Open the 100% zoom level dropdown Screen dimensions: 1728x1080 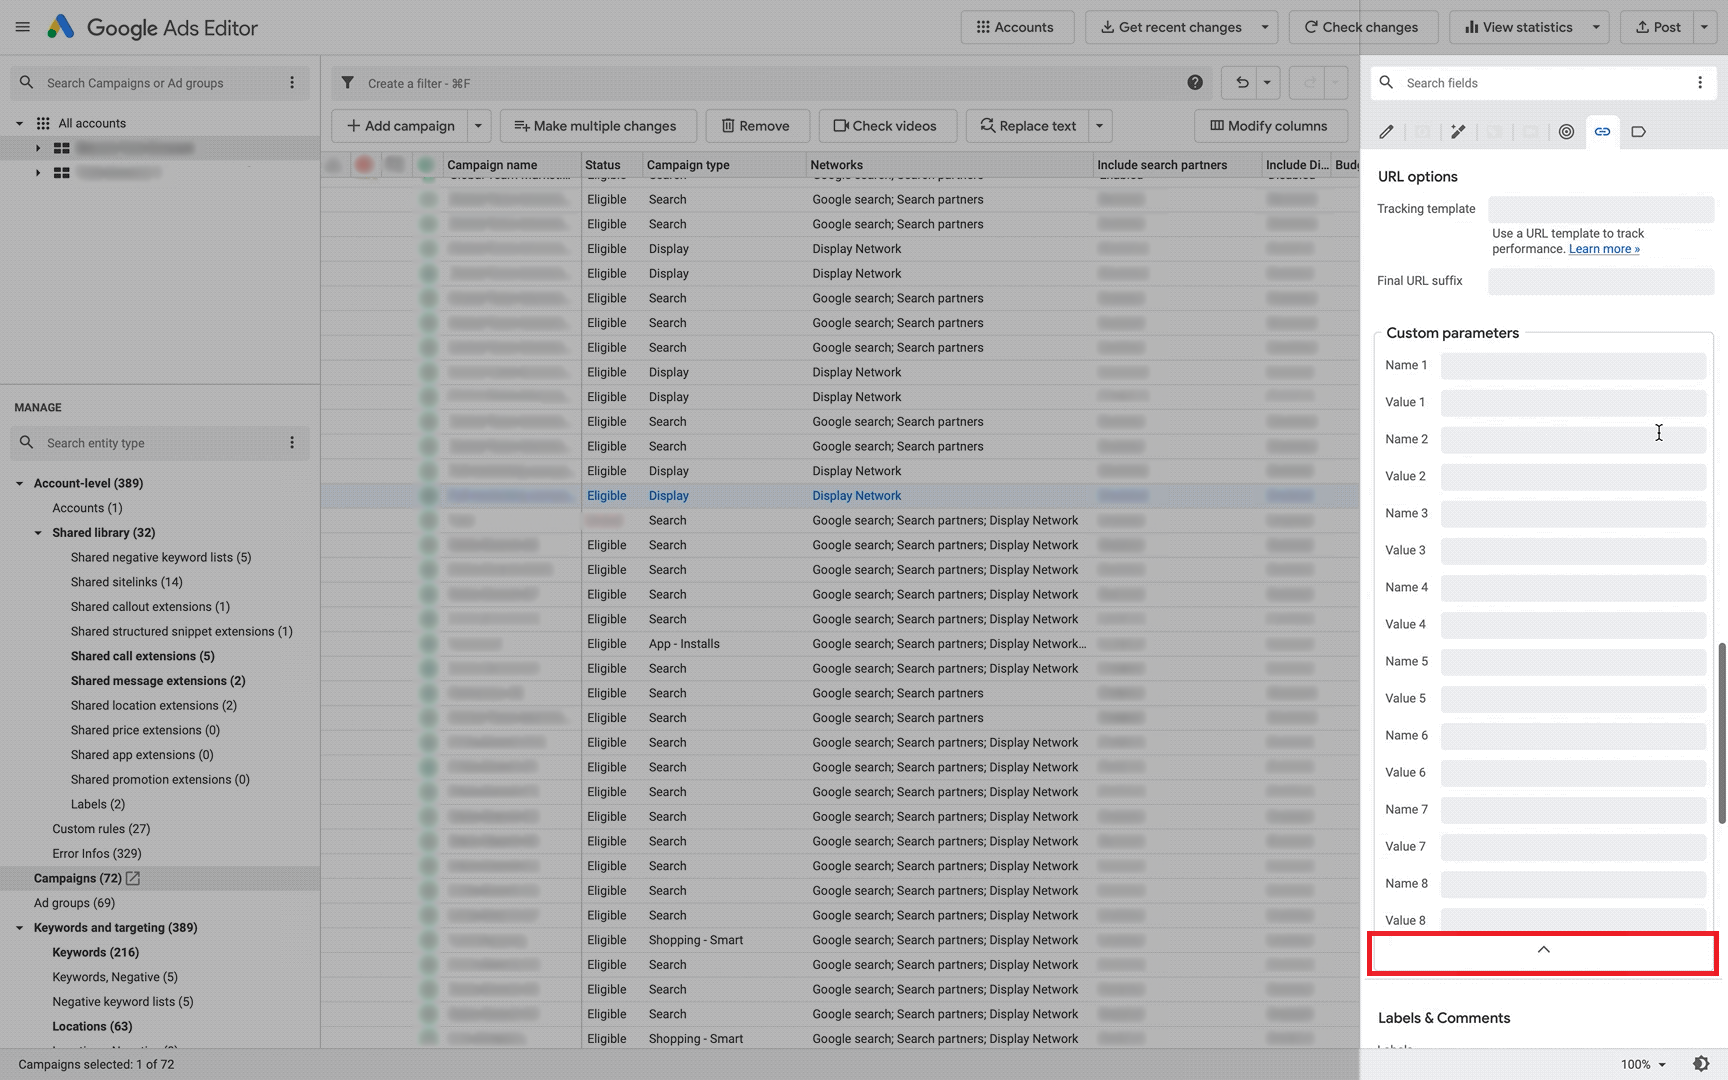(1643, 1064)
